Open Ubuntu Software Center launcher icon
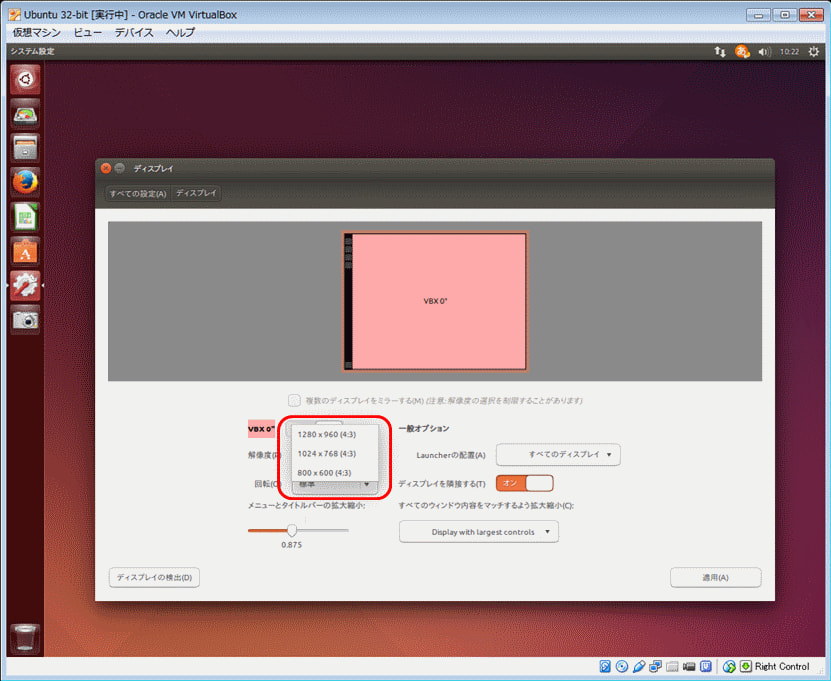This screenshot has width=831, height=681. pos(24,251)
